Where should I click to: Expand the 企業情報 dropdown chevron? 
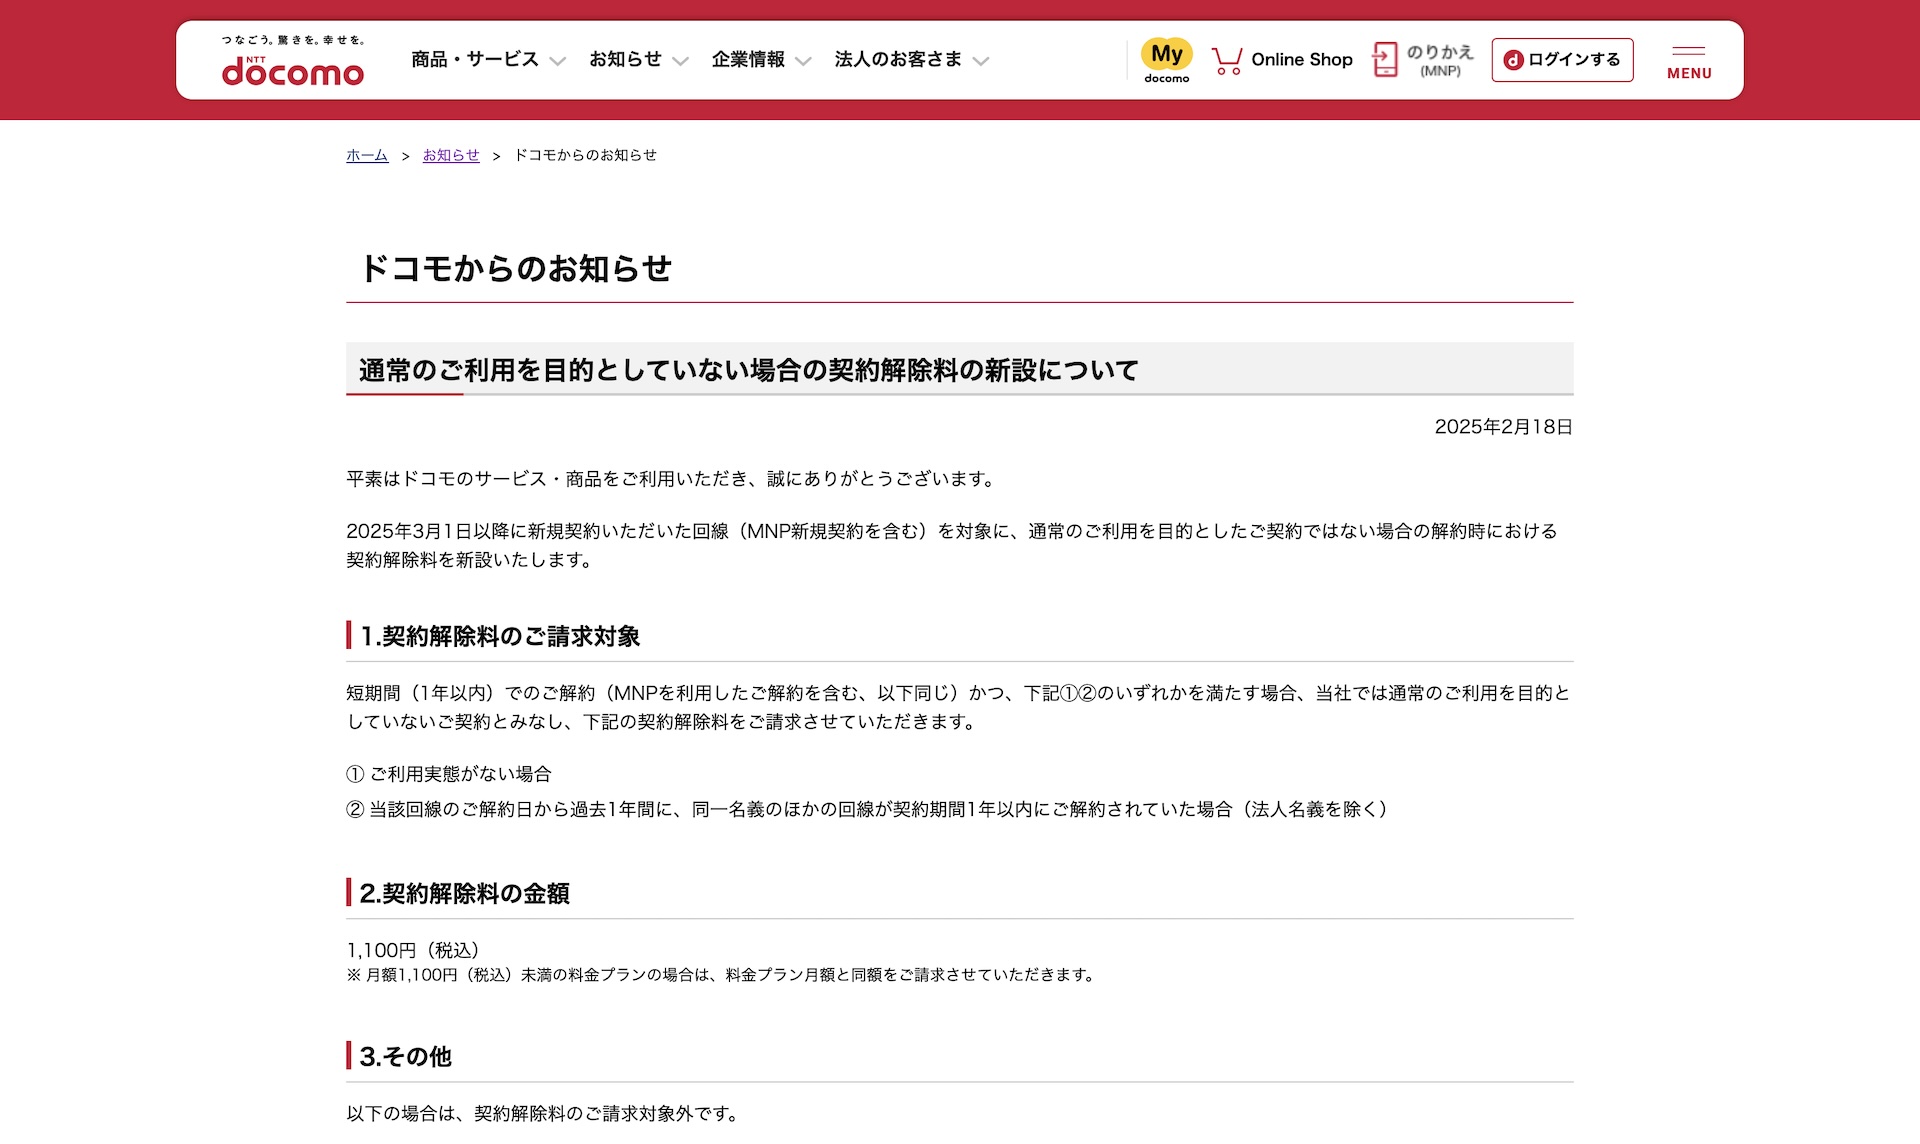(x=803, y=61)
